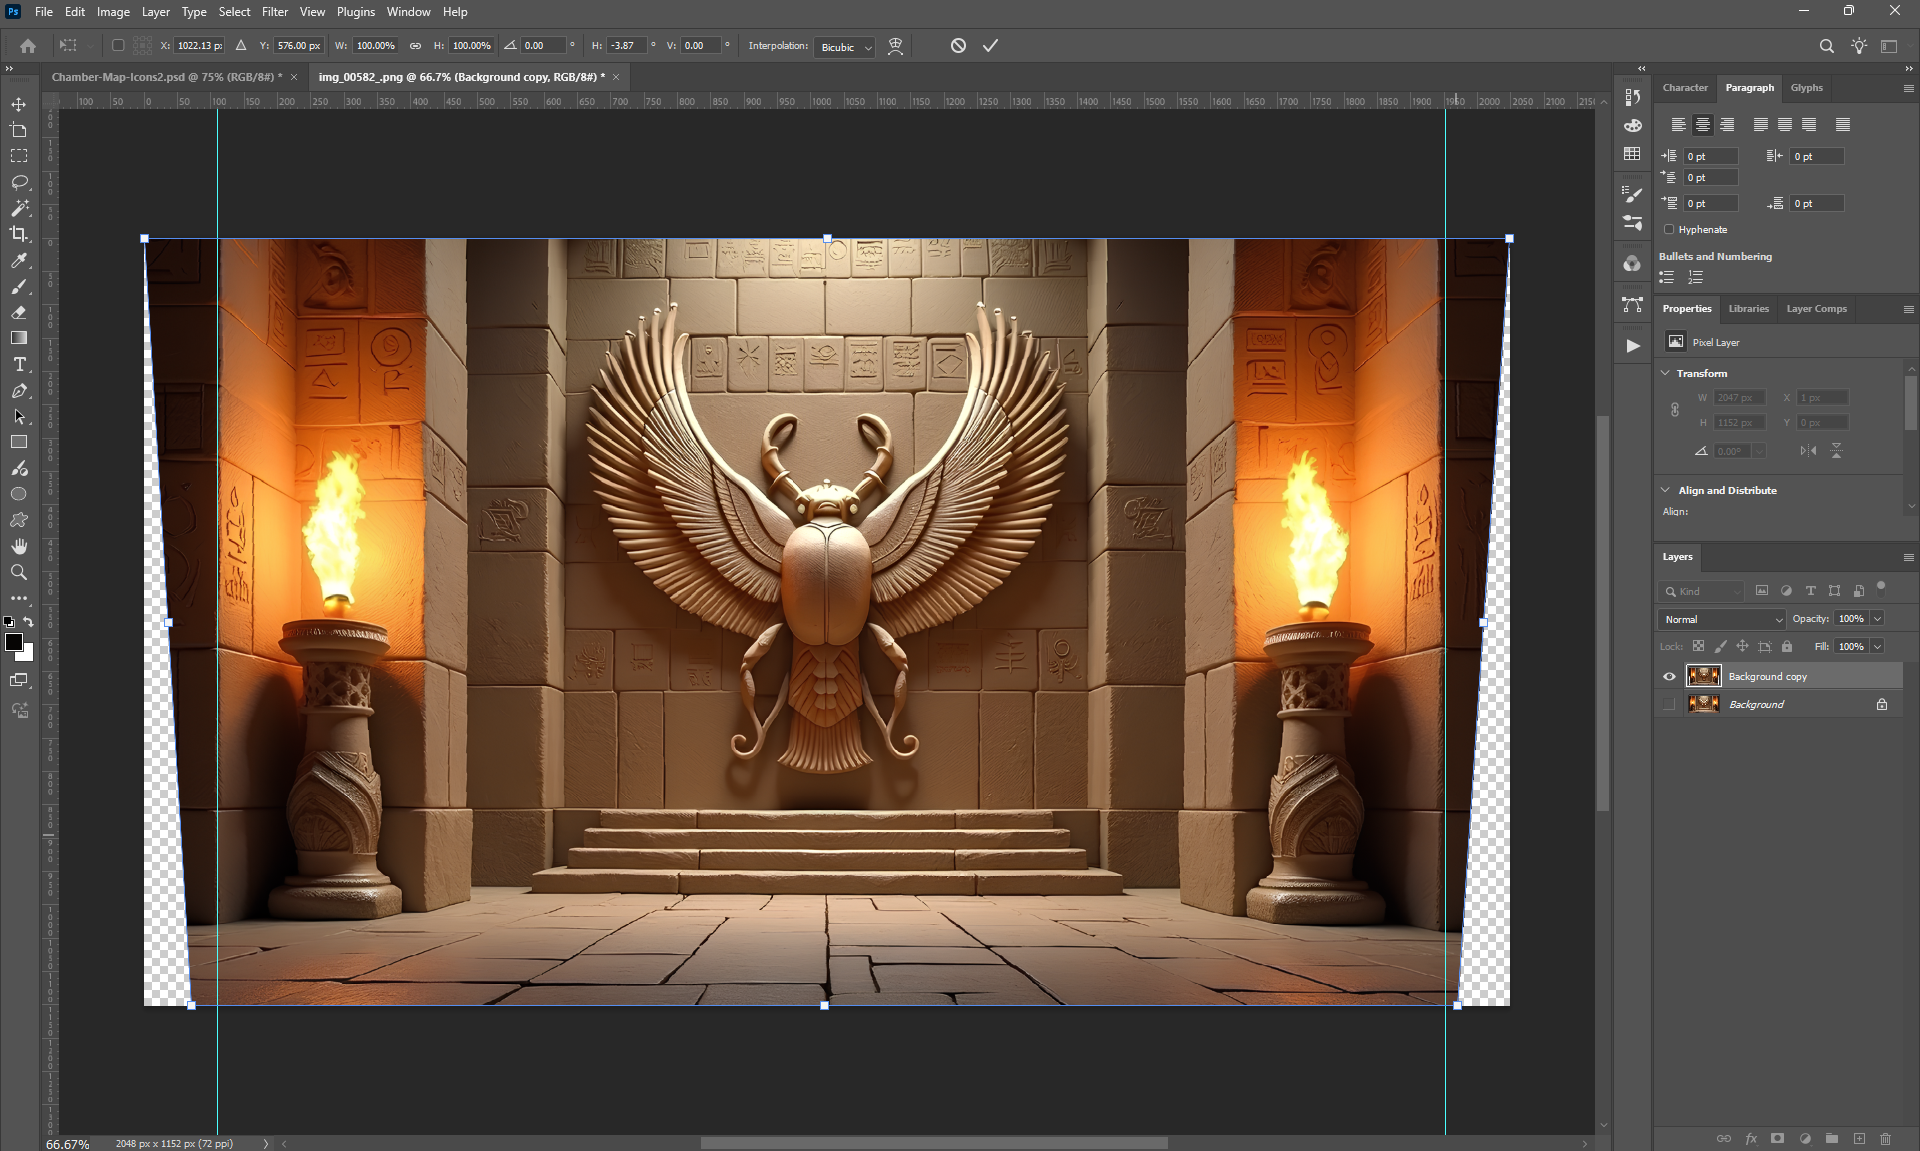Image resolution: width=1920 pixels, height=1151 pixels.
Task: Hide the Background copy layer
Action: coord(1669,677)
